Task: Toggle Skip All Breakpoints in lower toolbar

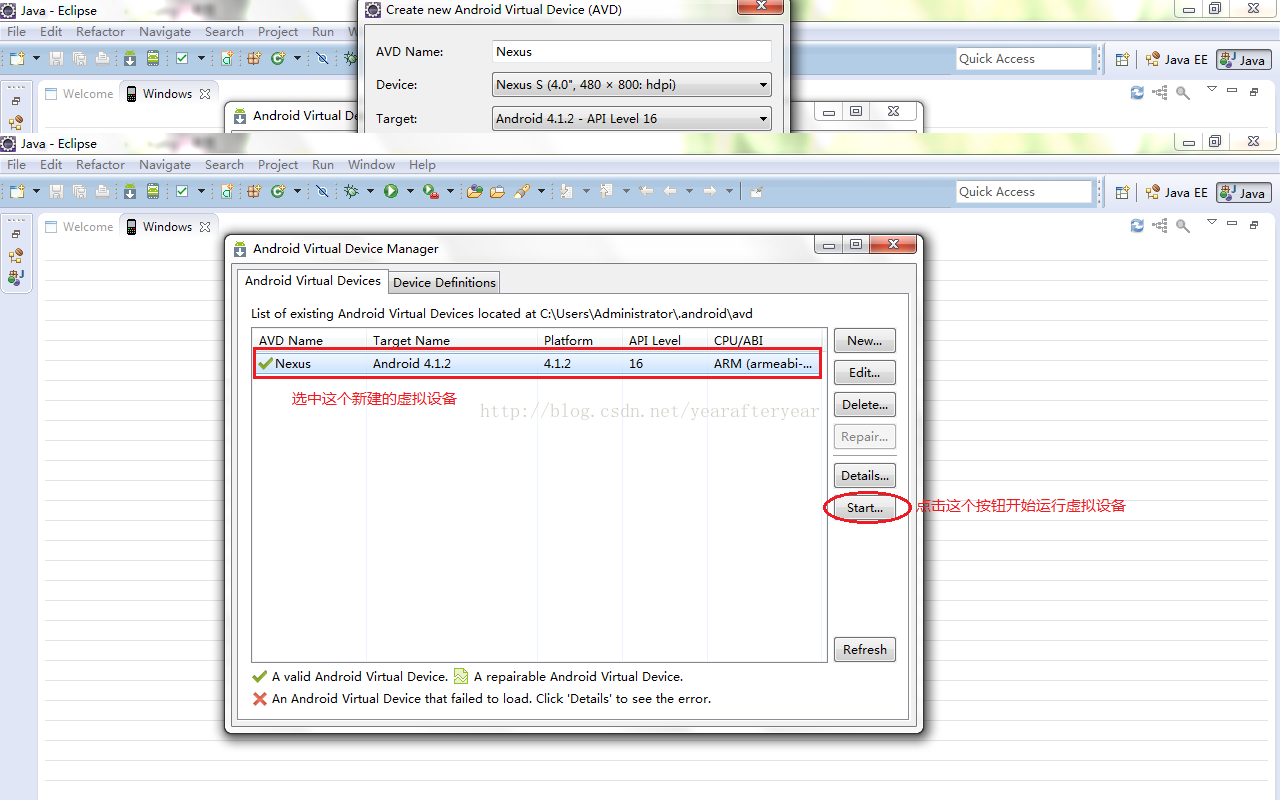Action: point(322,191)
